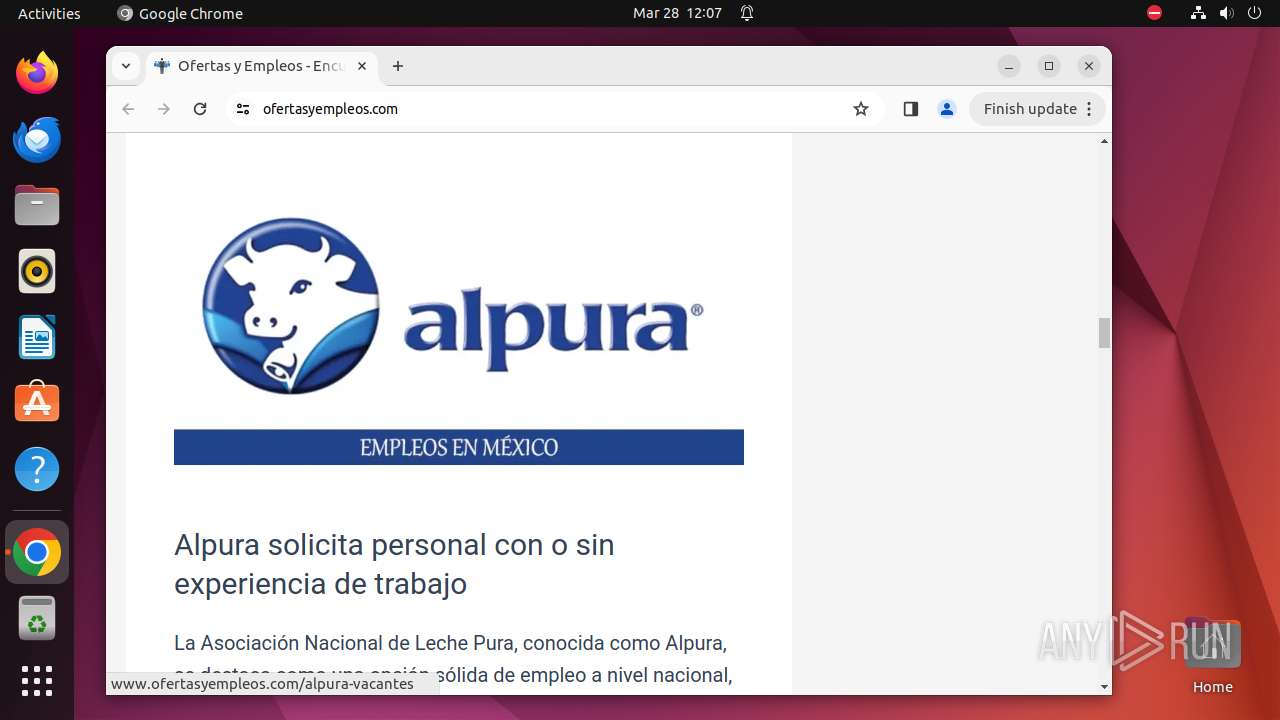
Task: Click the page scrollbar thumb
Action: pyautogui.click(x=1104, y=333)
